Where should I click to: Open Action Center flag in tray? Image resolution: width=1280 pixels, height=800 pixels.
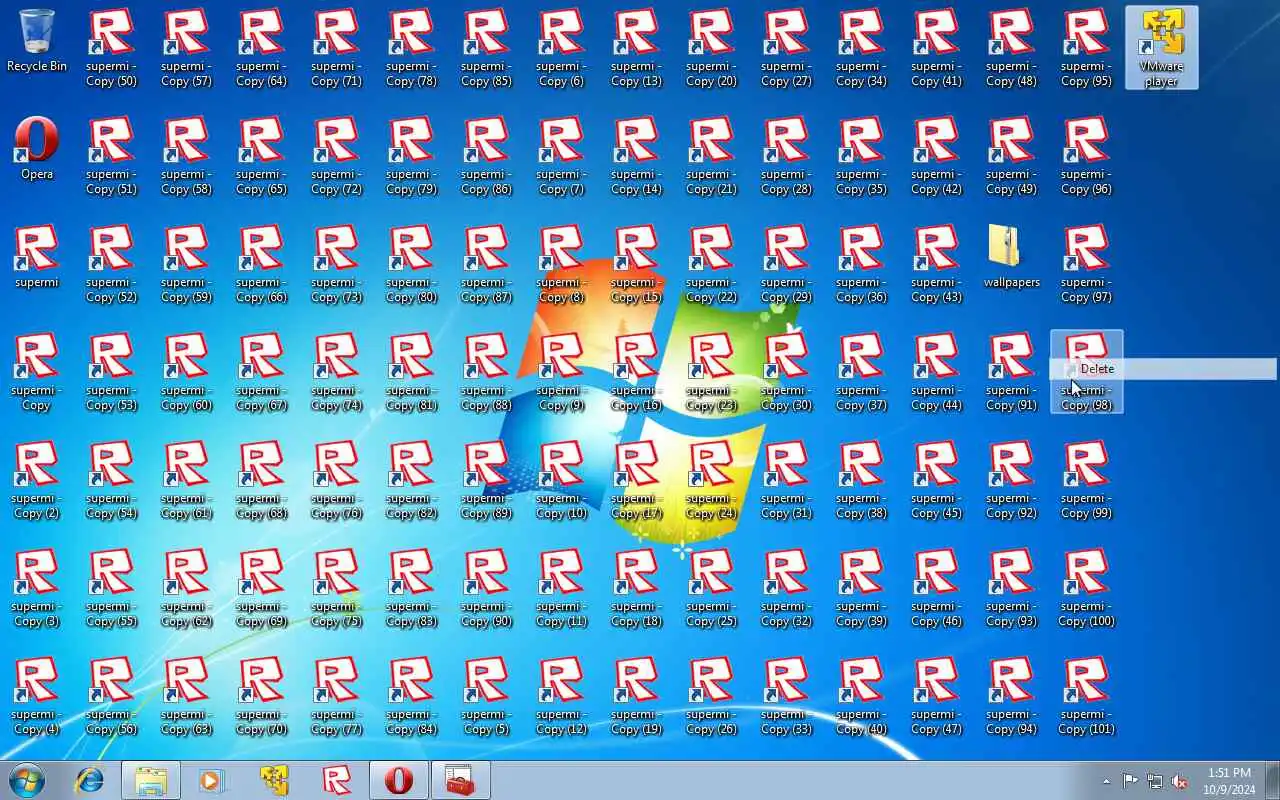1130,781
